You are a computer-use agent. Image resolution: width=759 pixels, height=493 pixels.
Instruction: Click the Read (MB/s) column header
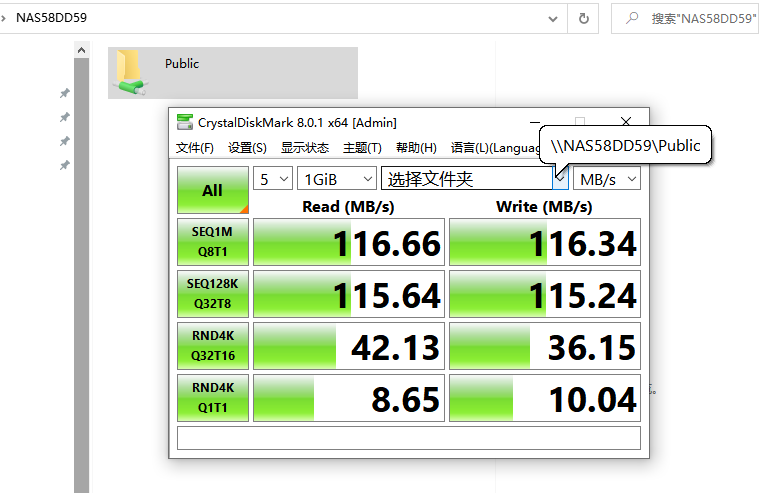point(349,207)
